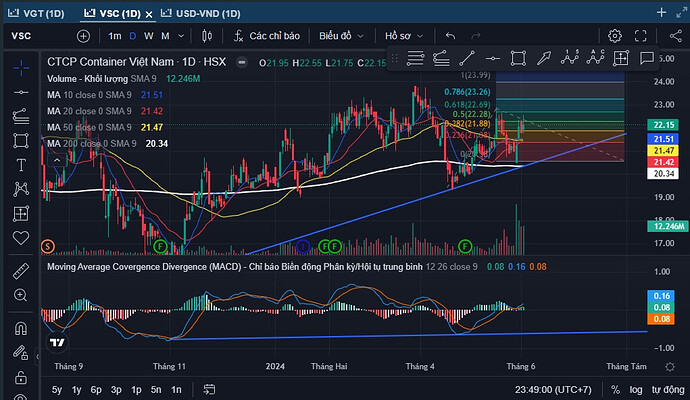
Task: Activate the ruler measure tool
Action: (x=21, y=270)
